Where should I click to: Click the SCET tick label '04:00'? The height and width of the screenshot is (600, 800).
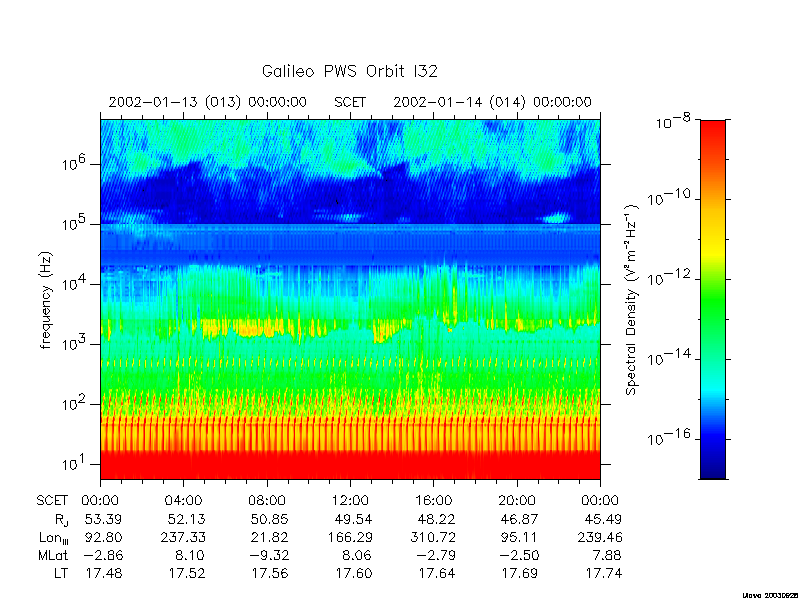[x=183, y=501]
